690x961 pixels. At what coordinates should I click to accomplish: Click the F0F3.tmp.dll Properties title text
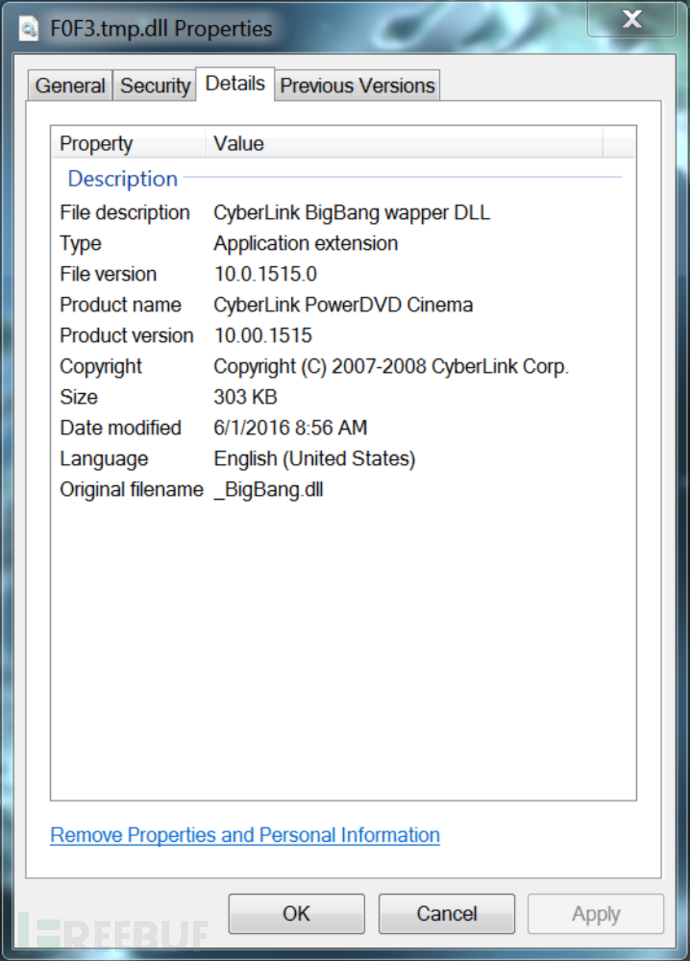click(x=161, y=29)
